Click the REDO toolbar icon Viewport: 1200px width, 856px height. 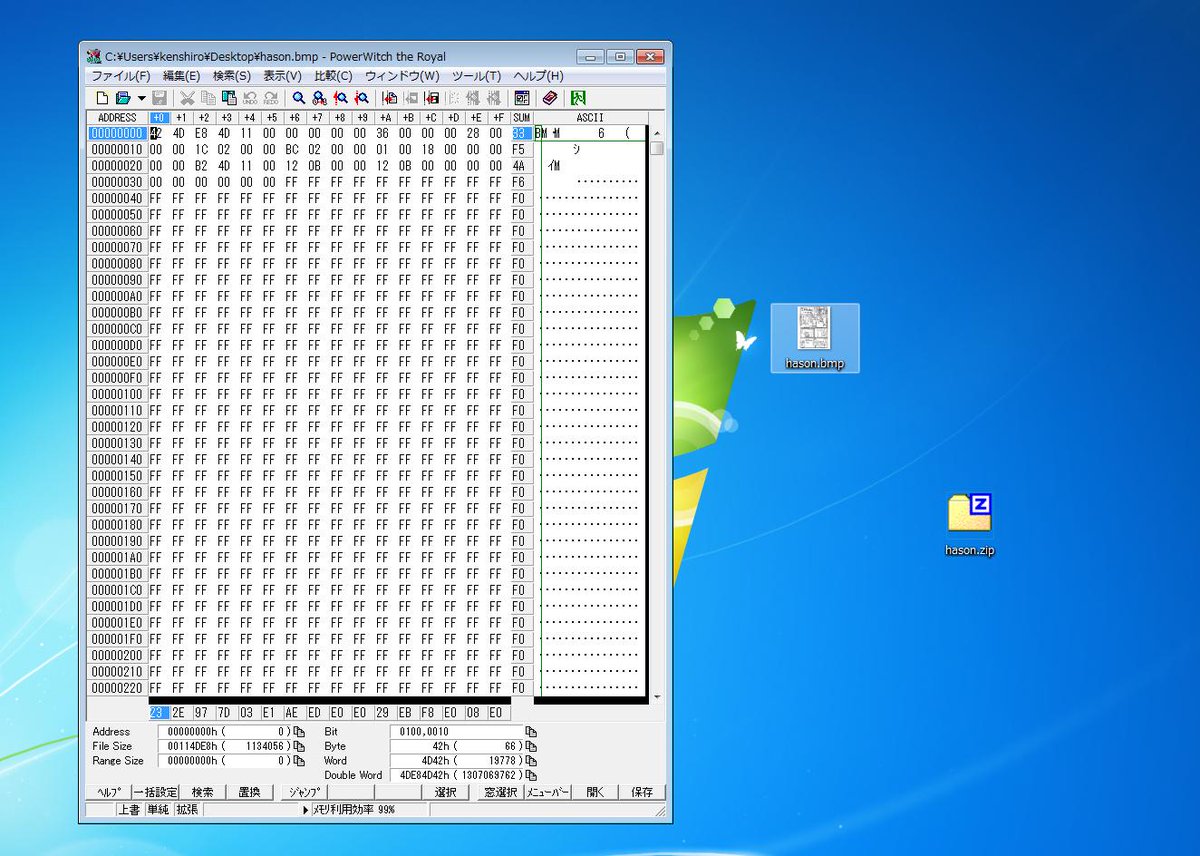270,98
